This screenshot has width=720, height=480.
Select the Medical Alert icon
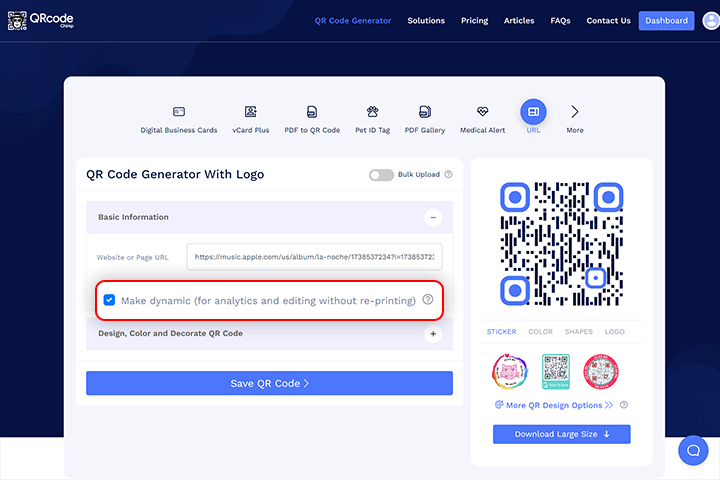coord(482,112)
